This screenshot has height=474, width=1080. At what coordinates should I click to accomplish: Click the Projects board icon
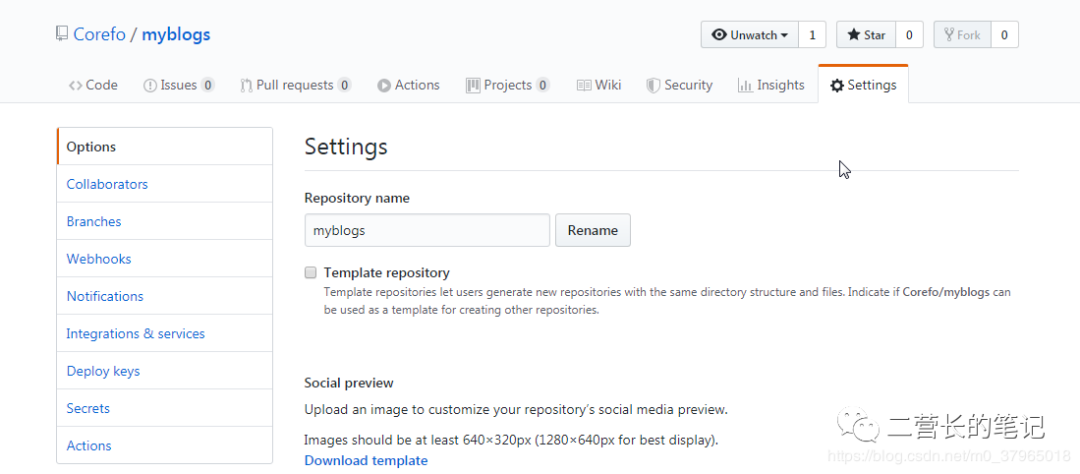(x=472, y=85)
